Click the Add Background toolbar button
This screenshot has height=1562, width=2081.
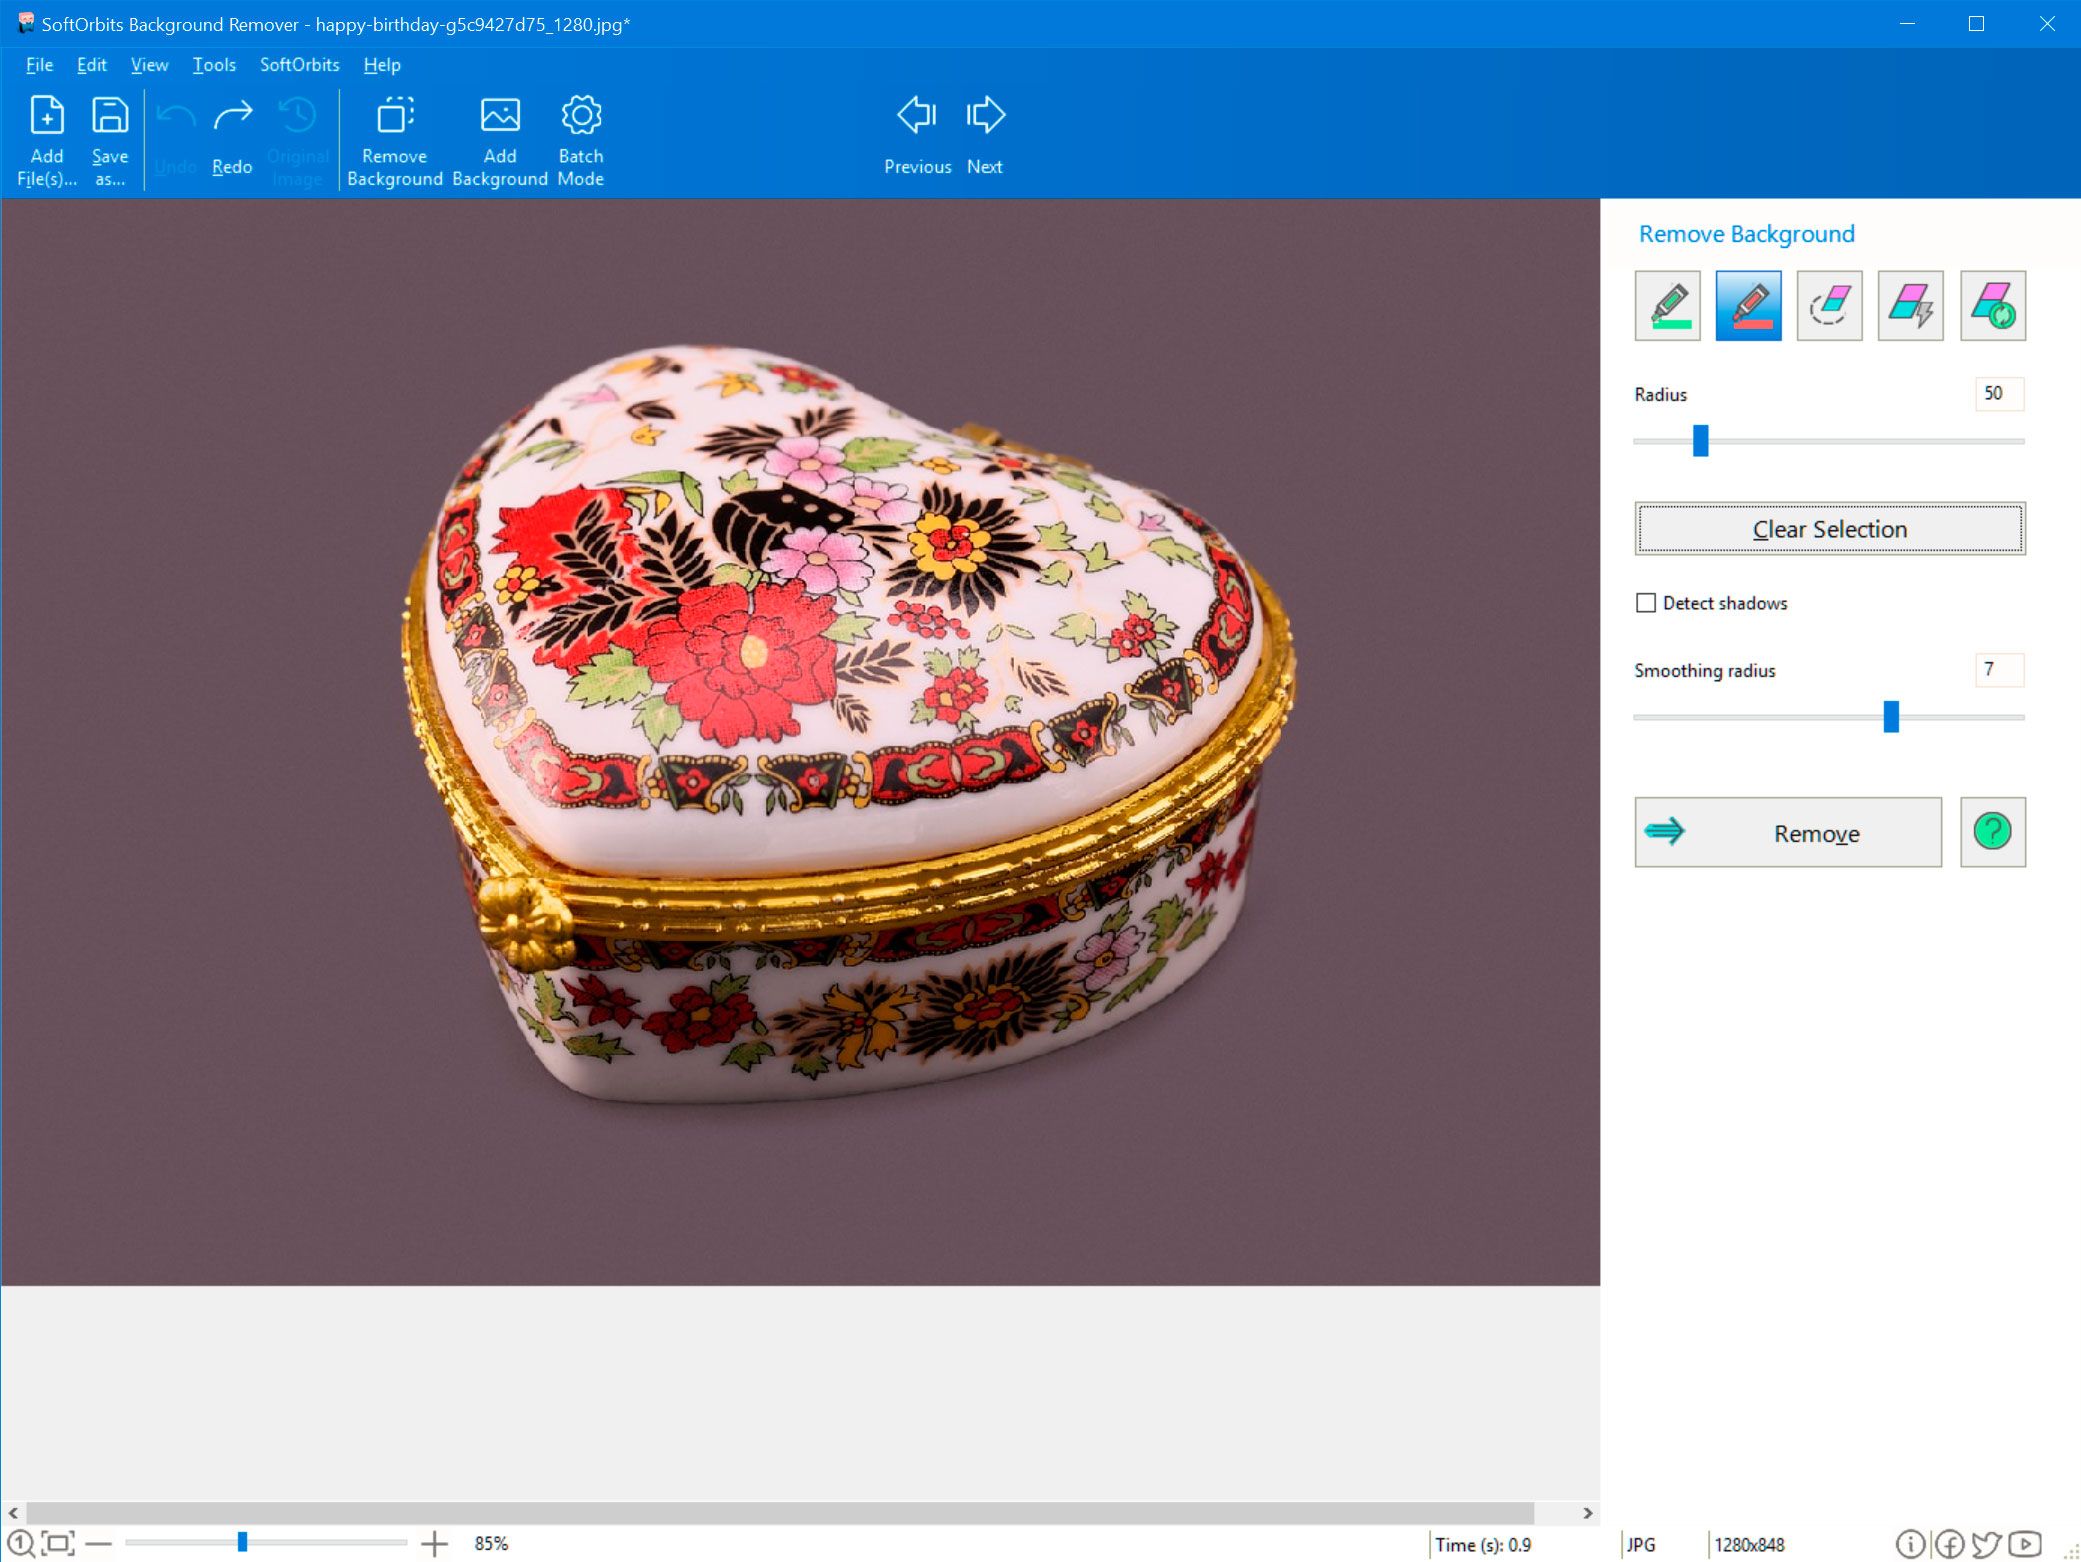tap(497, 138)
